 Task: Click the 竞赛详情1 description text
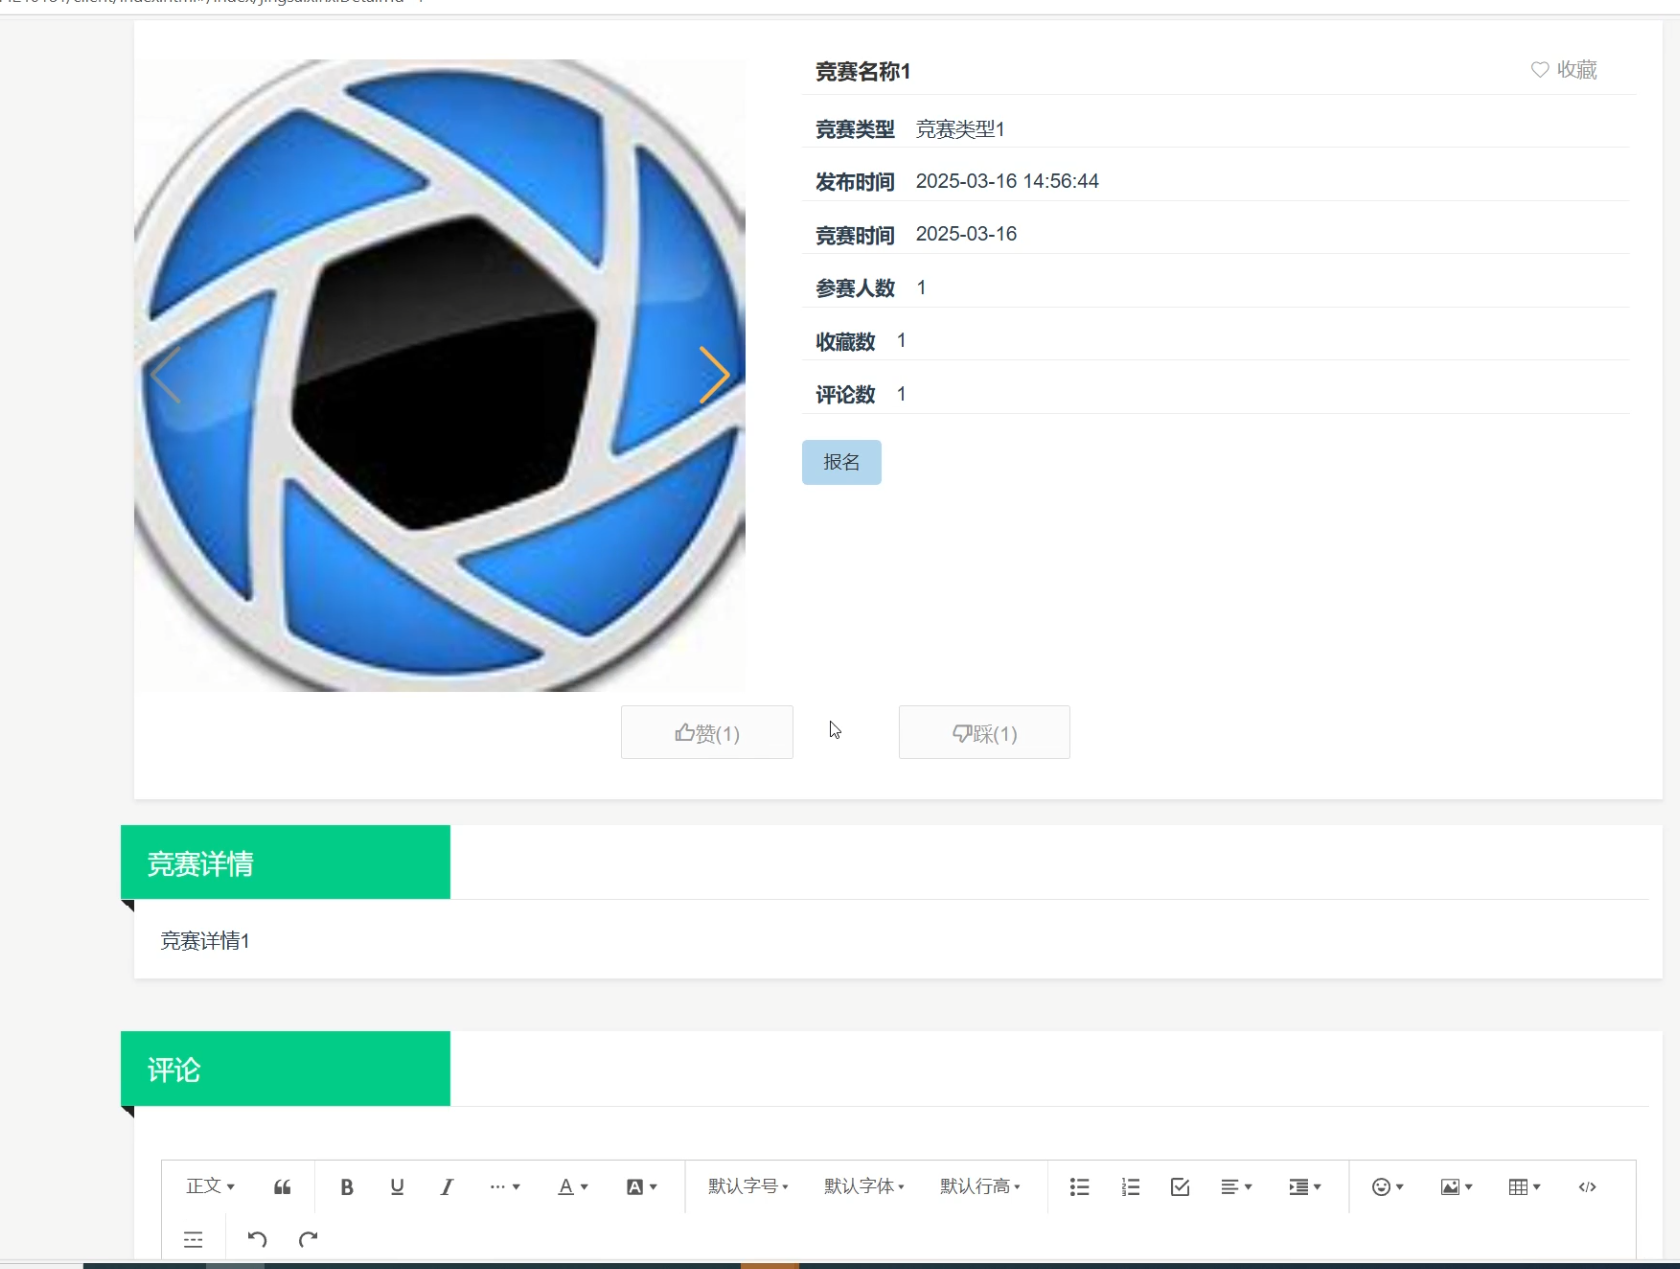pos(205,940)
